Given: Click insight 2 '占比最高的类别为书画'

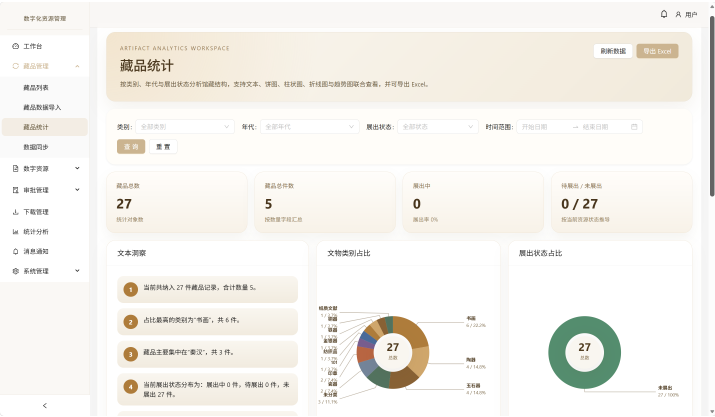Looking at the screenshot, I should (207, 321).
